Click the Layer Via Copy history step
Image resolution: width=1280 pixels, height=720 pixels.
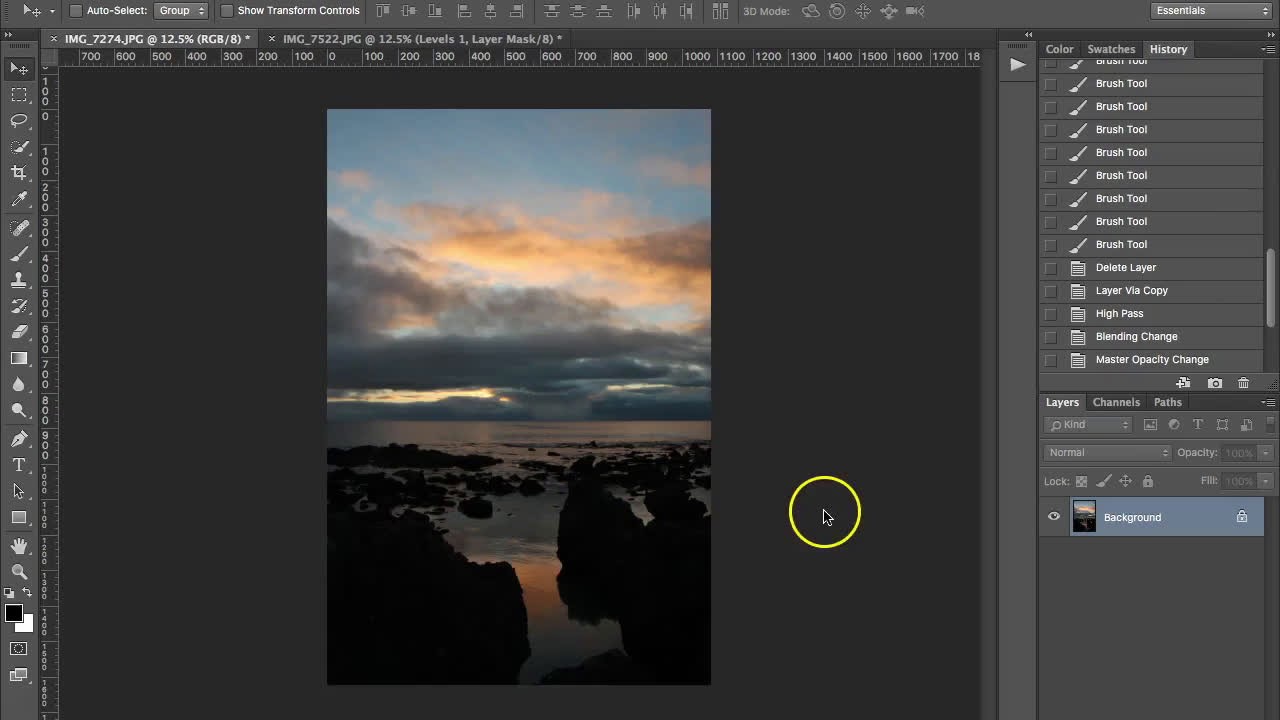pyautogui.click(x=1131, y=290)
